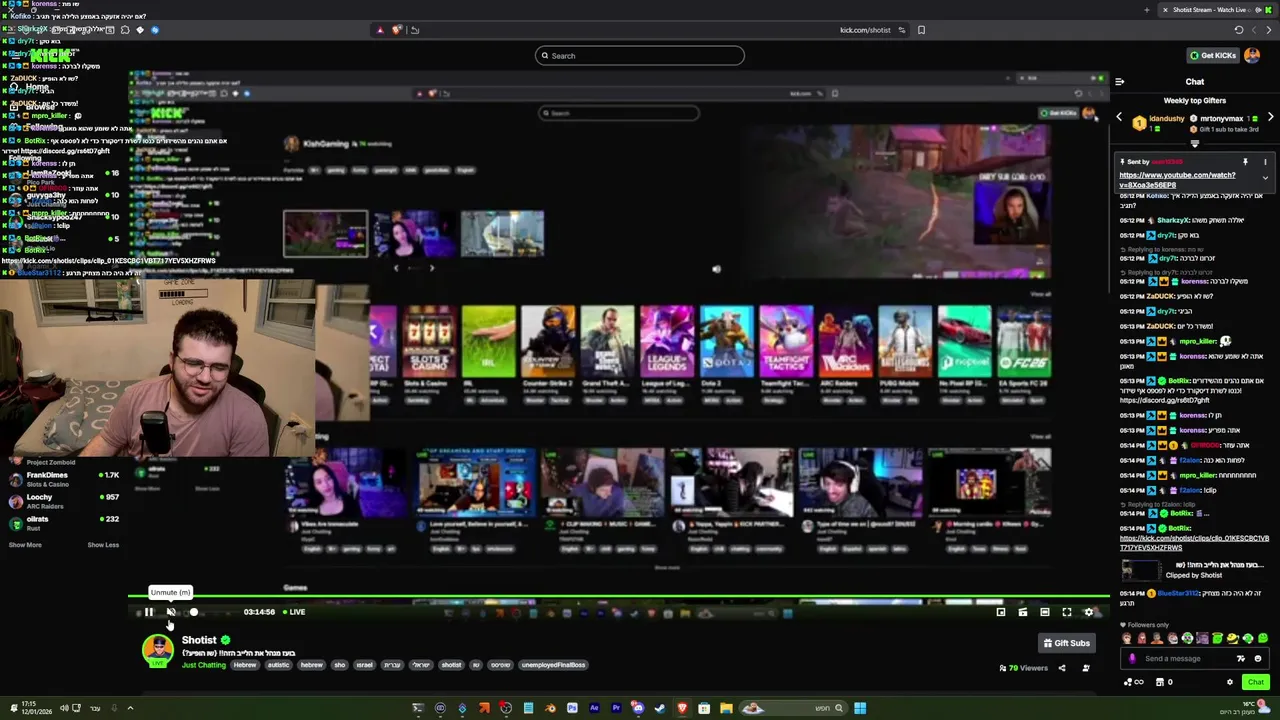Open the kick.com clip link in chat
Image resolution: width=1280 pixels, height=720 pixels.
pos(1194,543)
